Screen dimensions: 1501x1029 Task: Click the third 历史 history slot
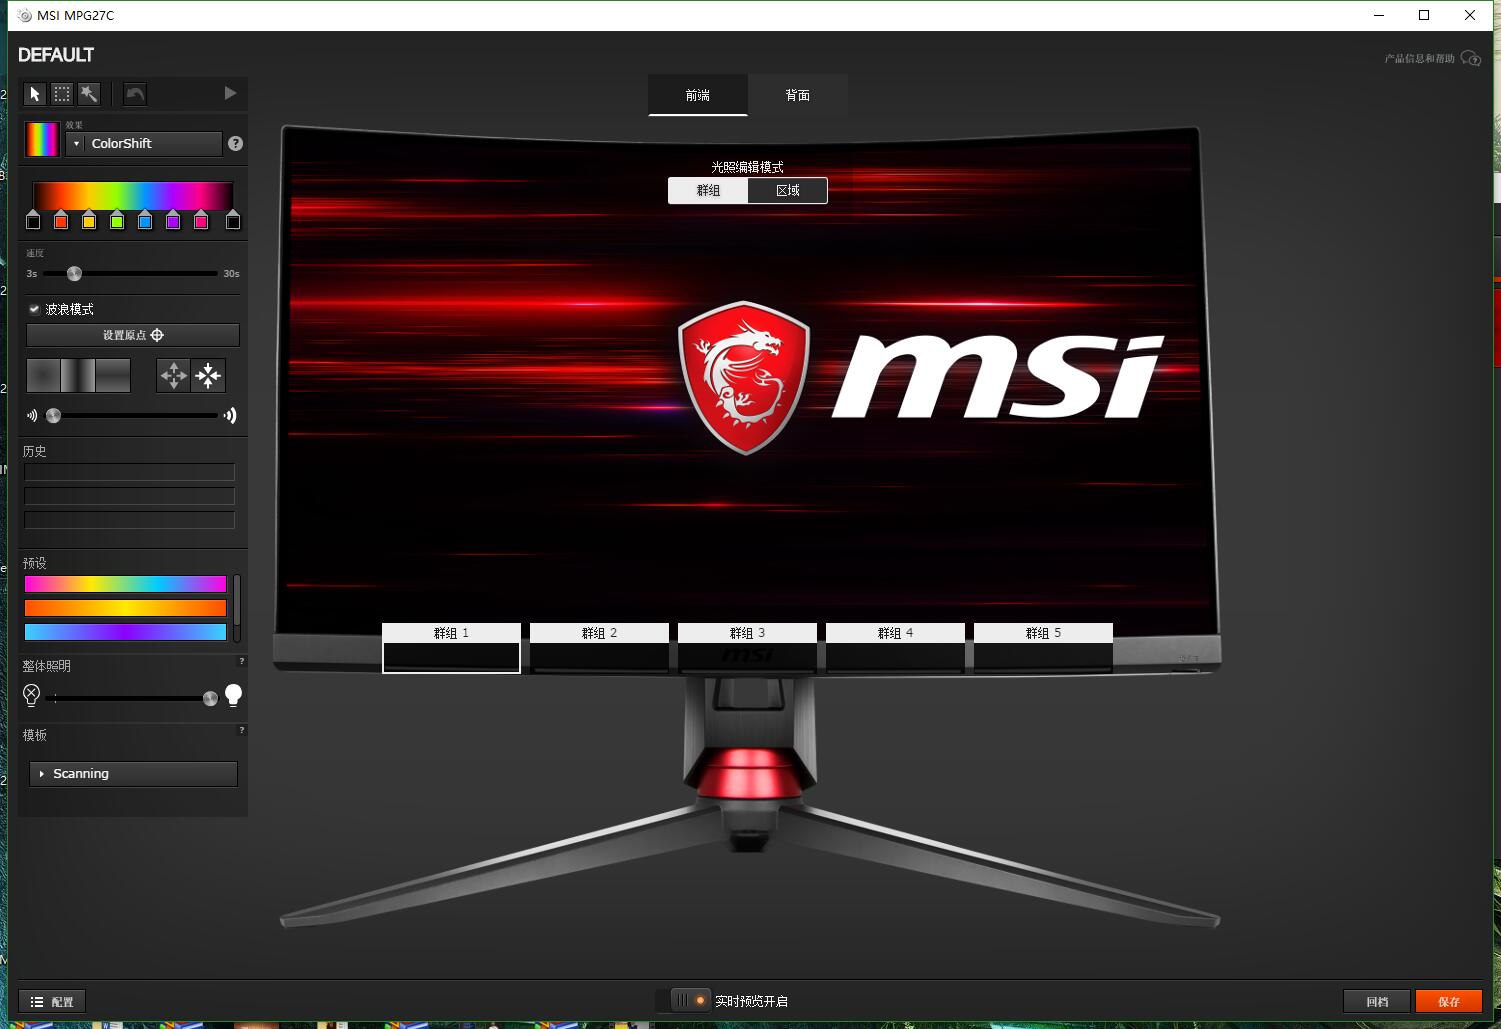tap(130, 520)
